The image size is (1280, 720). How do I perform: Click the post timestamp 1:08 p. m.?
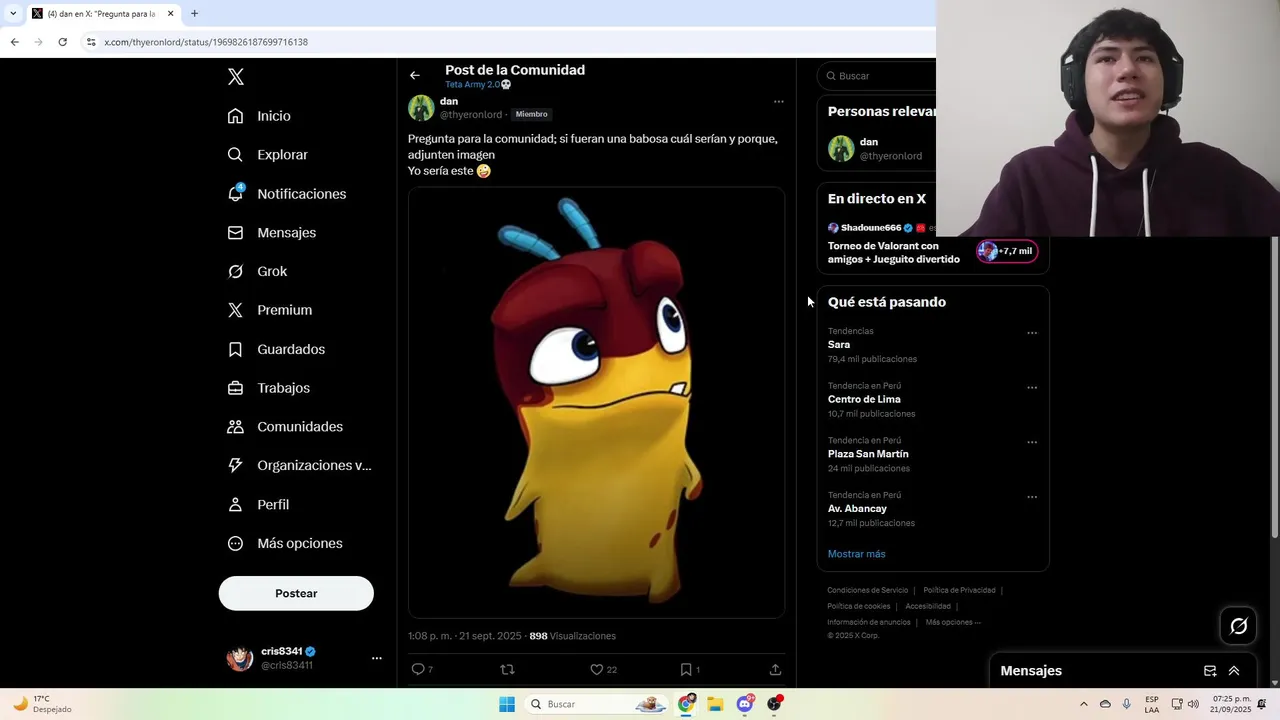point(430,636)
